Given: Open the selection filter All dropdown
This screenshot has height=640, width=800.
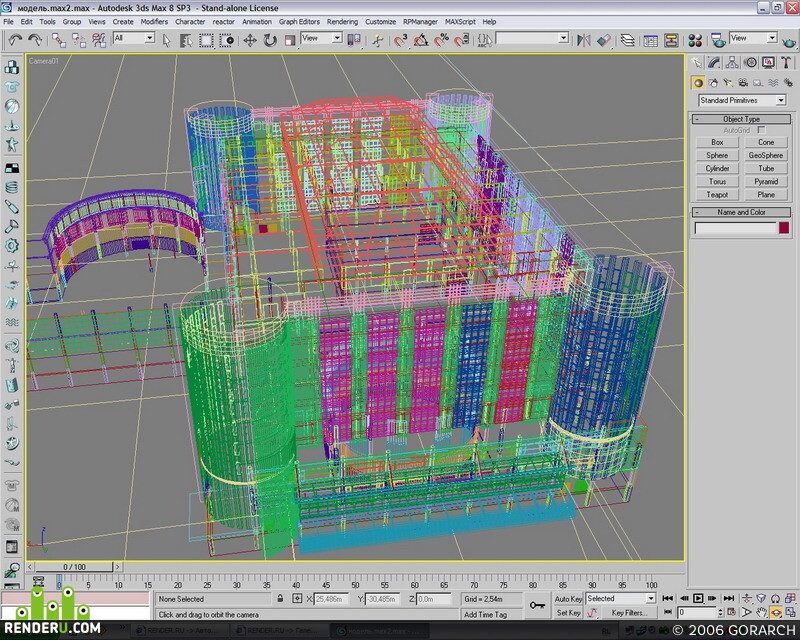Looking at the screenshot, I should pyautogui.click(x=134, y=38).
